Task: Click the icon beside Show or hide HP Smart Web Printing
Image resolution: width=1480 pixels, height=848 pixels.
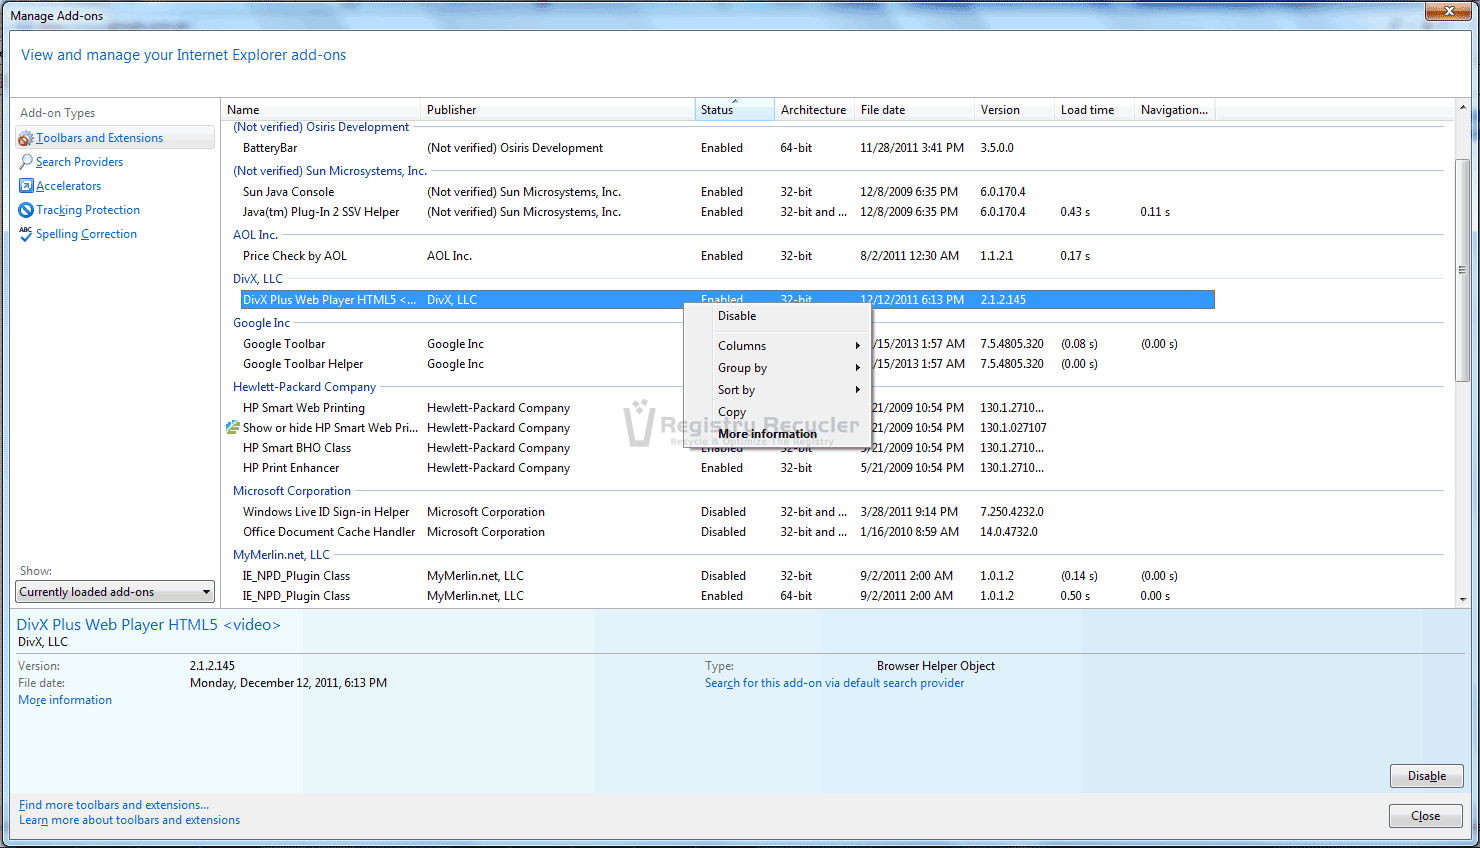Action: [233, 428]
